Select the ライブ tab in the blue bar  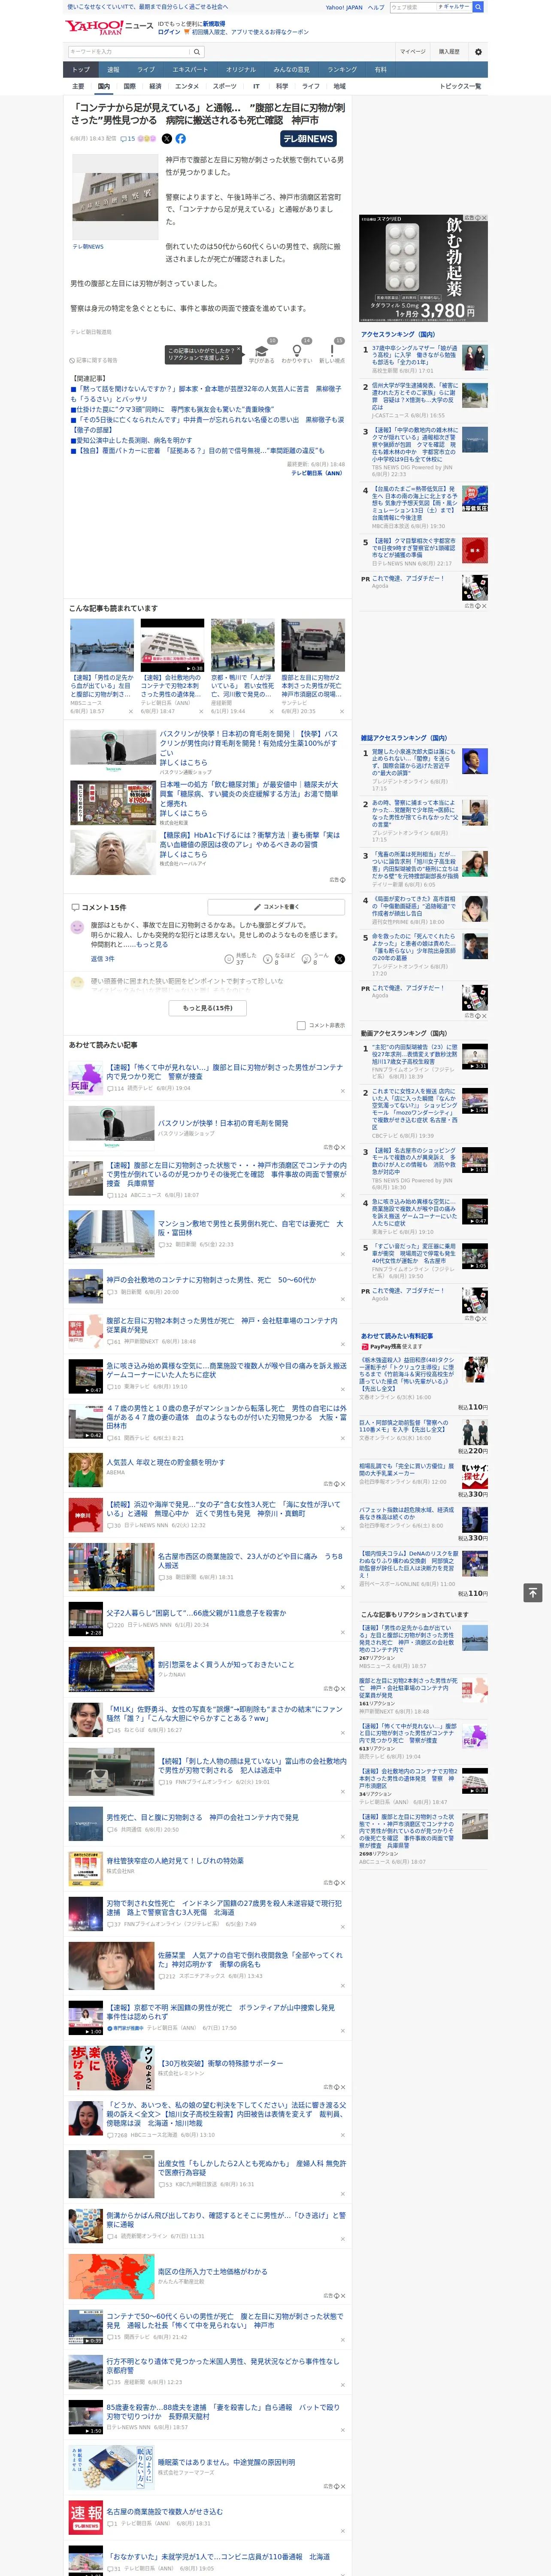146,69
